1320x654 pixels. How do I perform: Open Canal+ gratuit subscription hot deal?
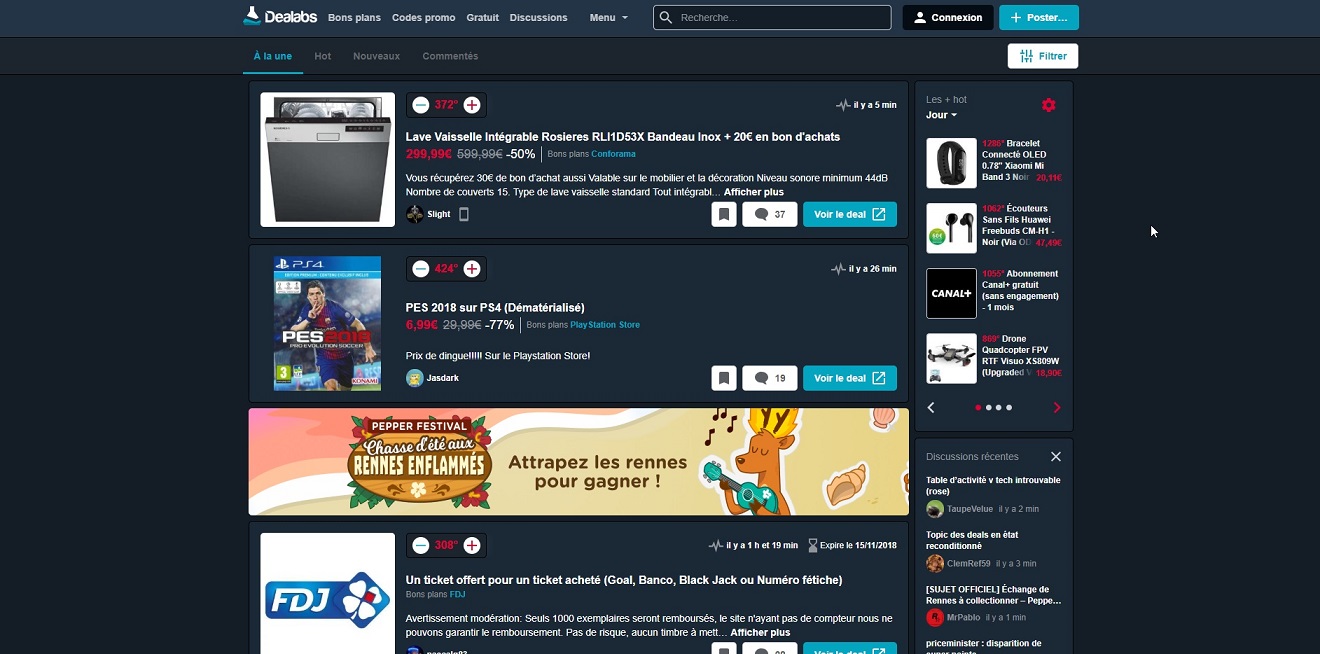pos(994,291)
